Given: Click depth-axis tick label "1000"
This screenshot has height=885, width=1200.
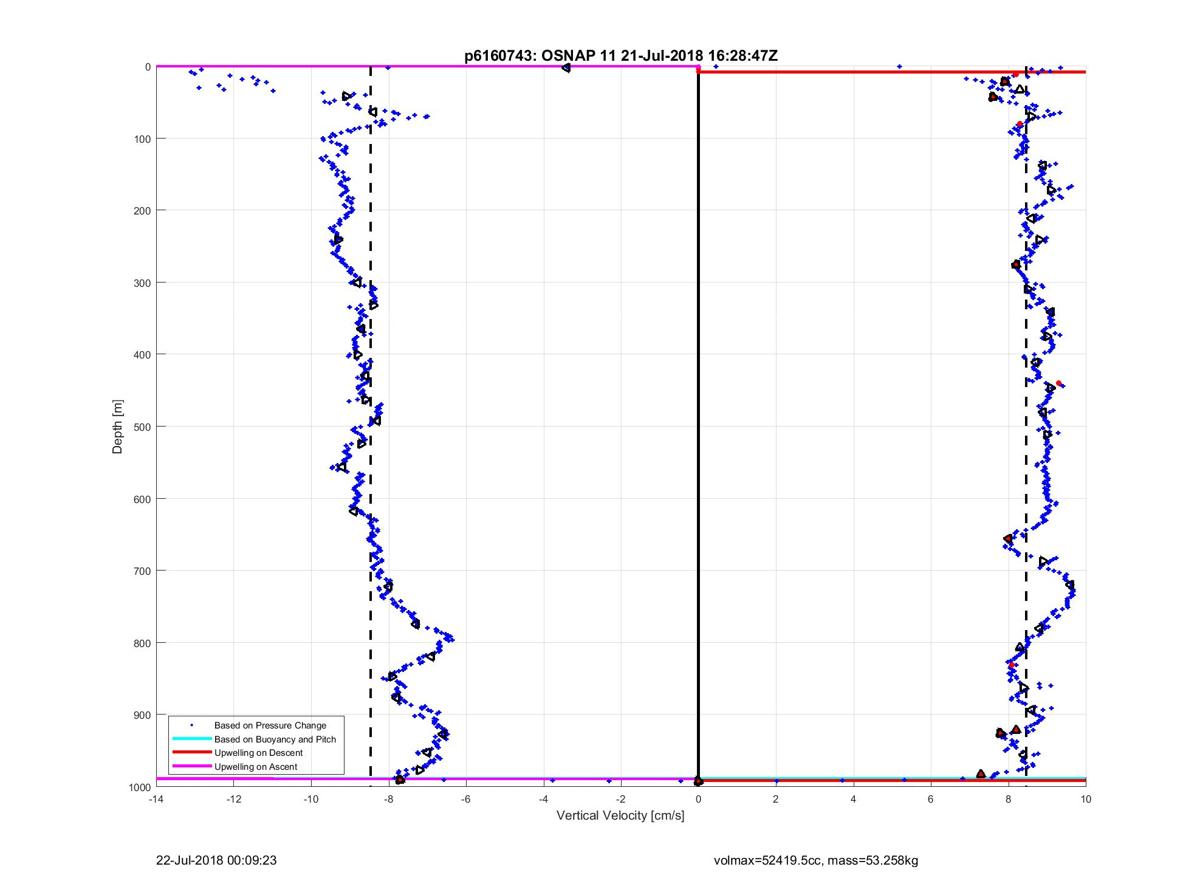Looking at the screenshot, I should (139, 786).
